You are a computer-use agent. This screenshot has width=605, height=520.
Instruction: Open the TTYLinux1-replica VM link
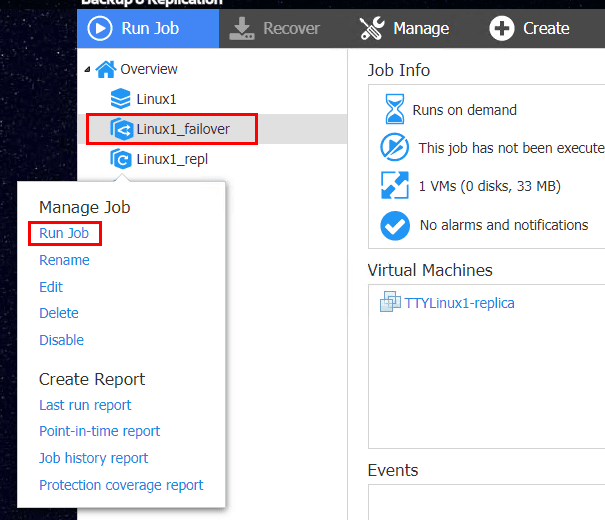(459, 303)
